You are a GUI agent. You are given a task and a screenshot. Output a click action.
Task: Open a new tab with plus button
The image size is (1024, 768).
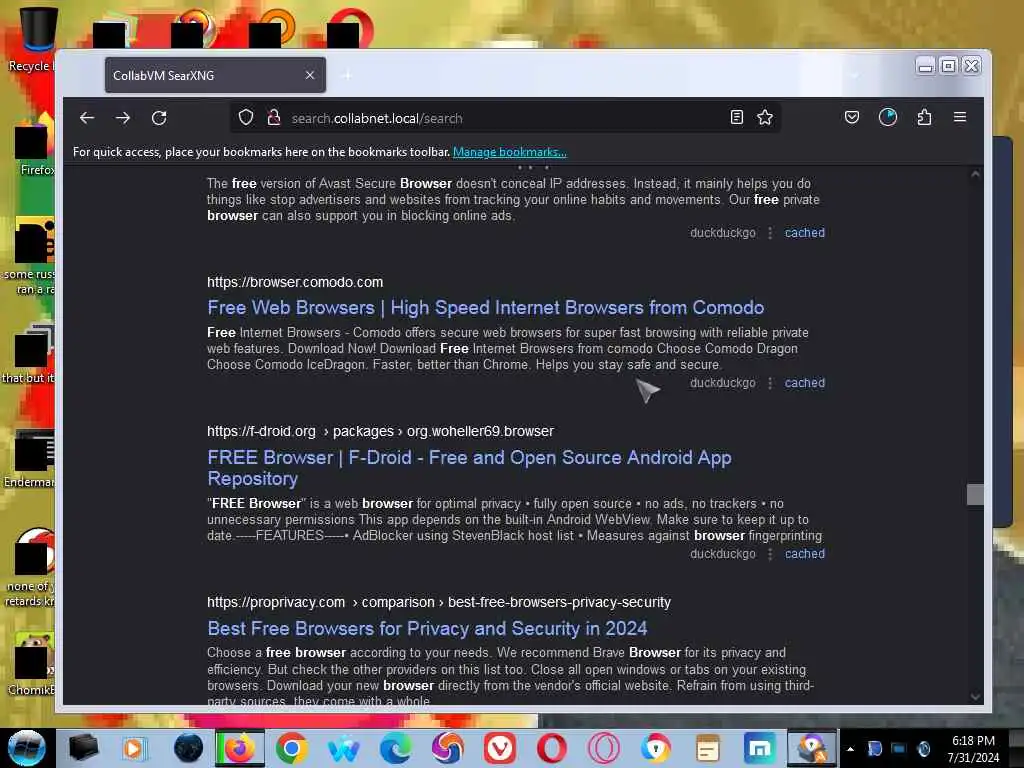tap(347, 76)
